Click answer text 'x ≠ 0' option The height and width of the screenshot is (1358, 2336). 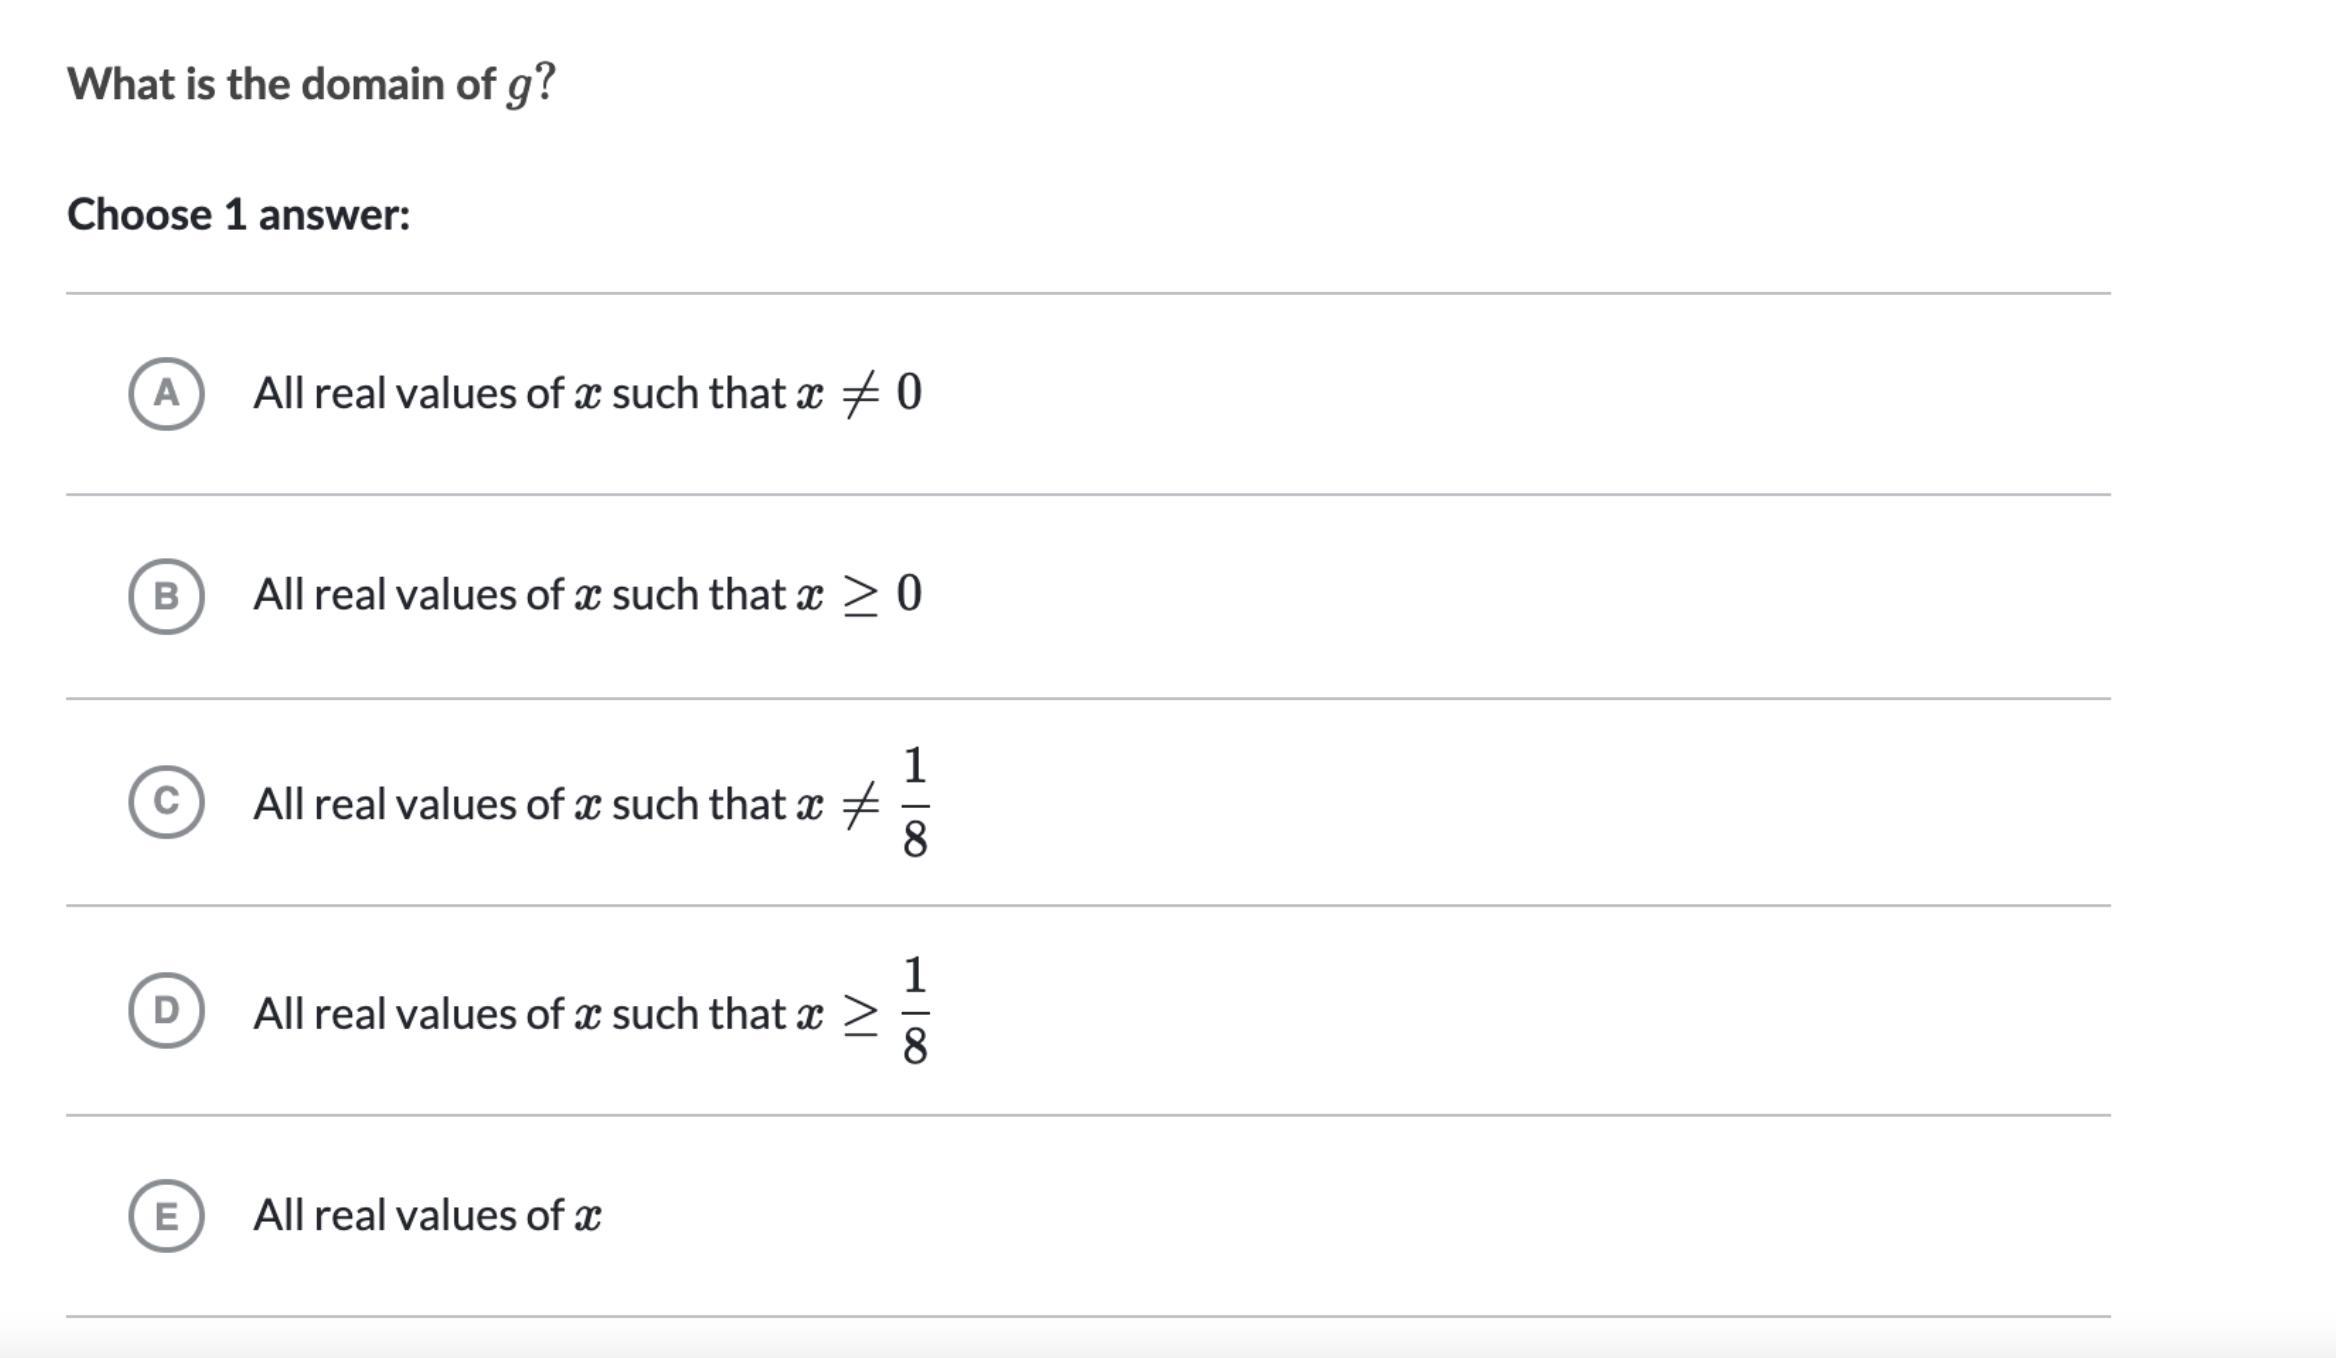click(x=858, y=393)
